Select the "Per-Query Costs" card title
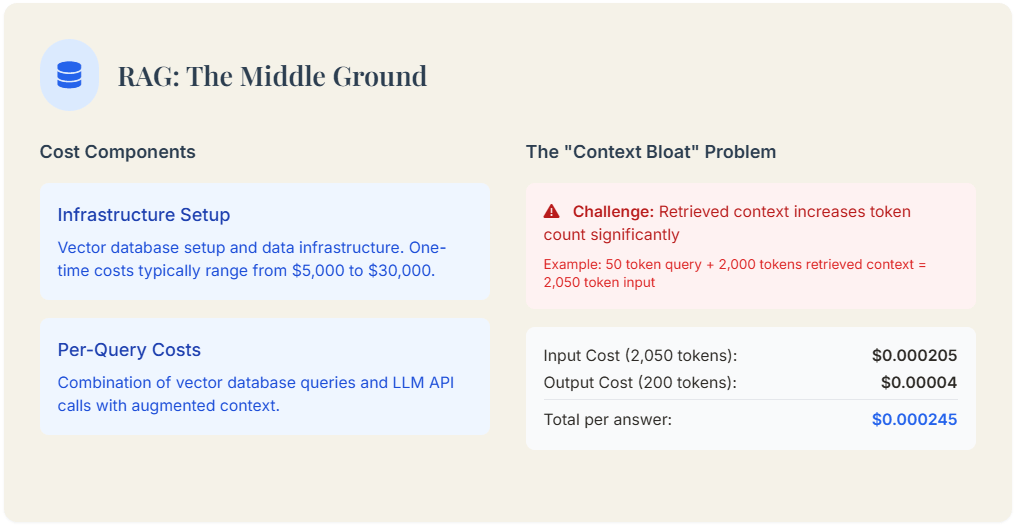Image resolution: width=1020 pixels, height=530 pixels. (129, 350)
